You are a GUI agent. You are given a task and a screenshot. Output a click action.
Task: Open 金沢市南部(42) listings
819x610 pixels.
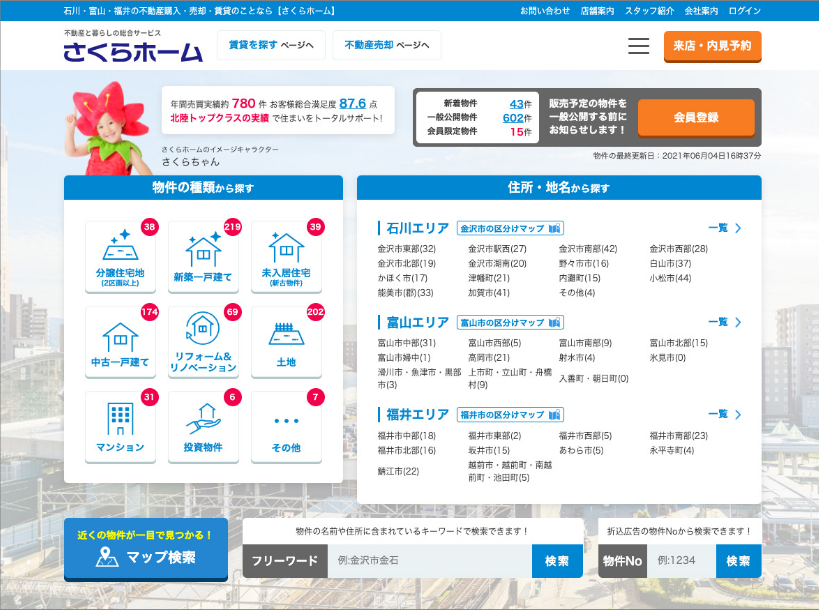pyautogui.click(x=588, y=249)
